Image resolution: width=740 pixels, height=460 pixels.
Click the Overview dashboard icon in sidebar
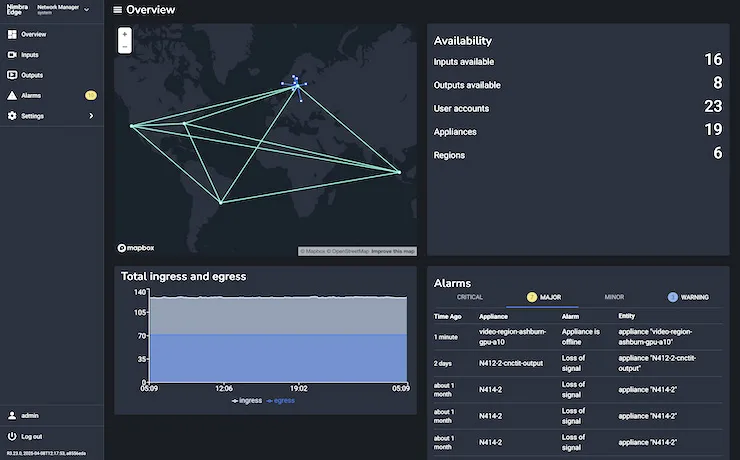12,34
